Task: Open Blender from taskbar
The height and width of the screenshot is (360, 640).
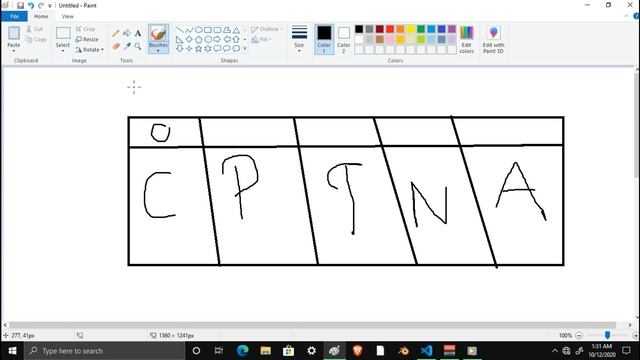Action: tap(403, 351)
